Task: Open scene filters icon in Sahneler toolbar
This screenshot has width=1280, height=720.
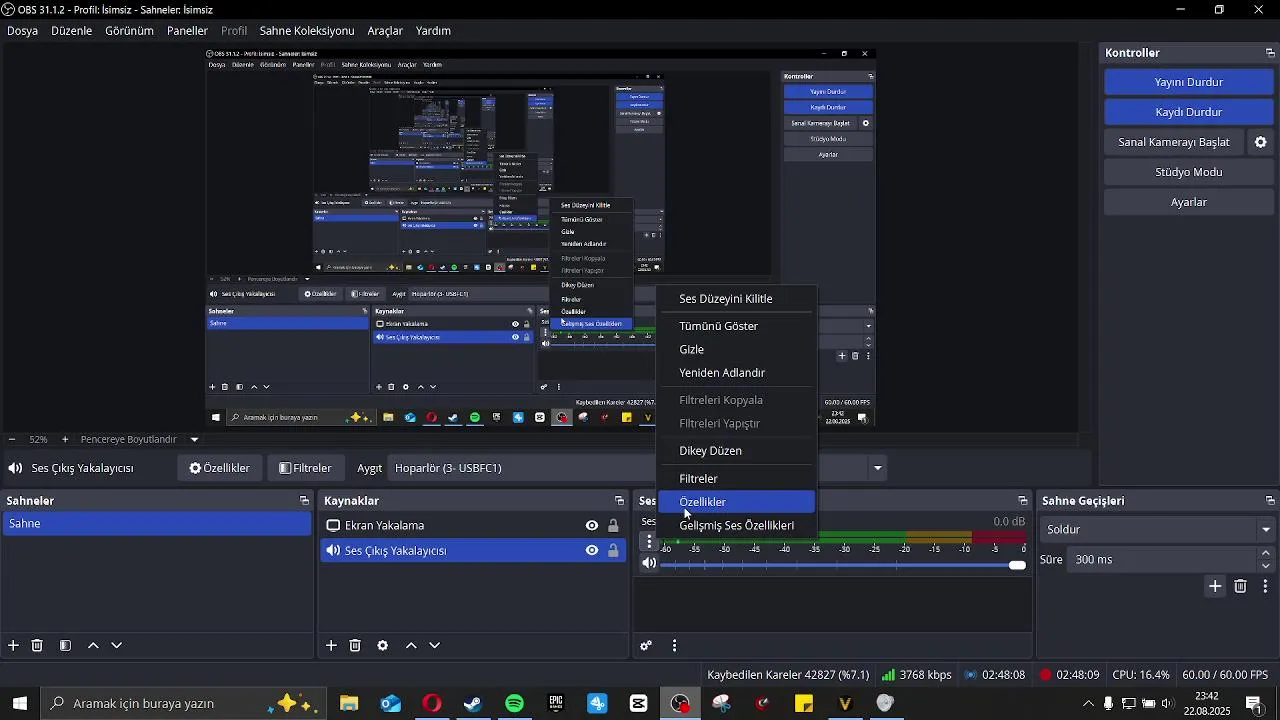Action: pyautogui.click(x=65, y=646)
